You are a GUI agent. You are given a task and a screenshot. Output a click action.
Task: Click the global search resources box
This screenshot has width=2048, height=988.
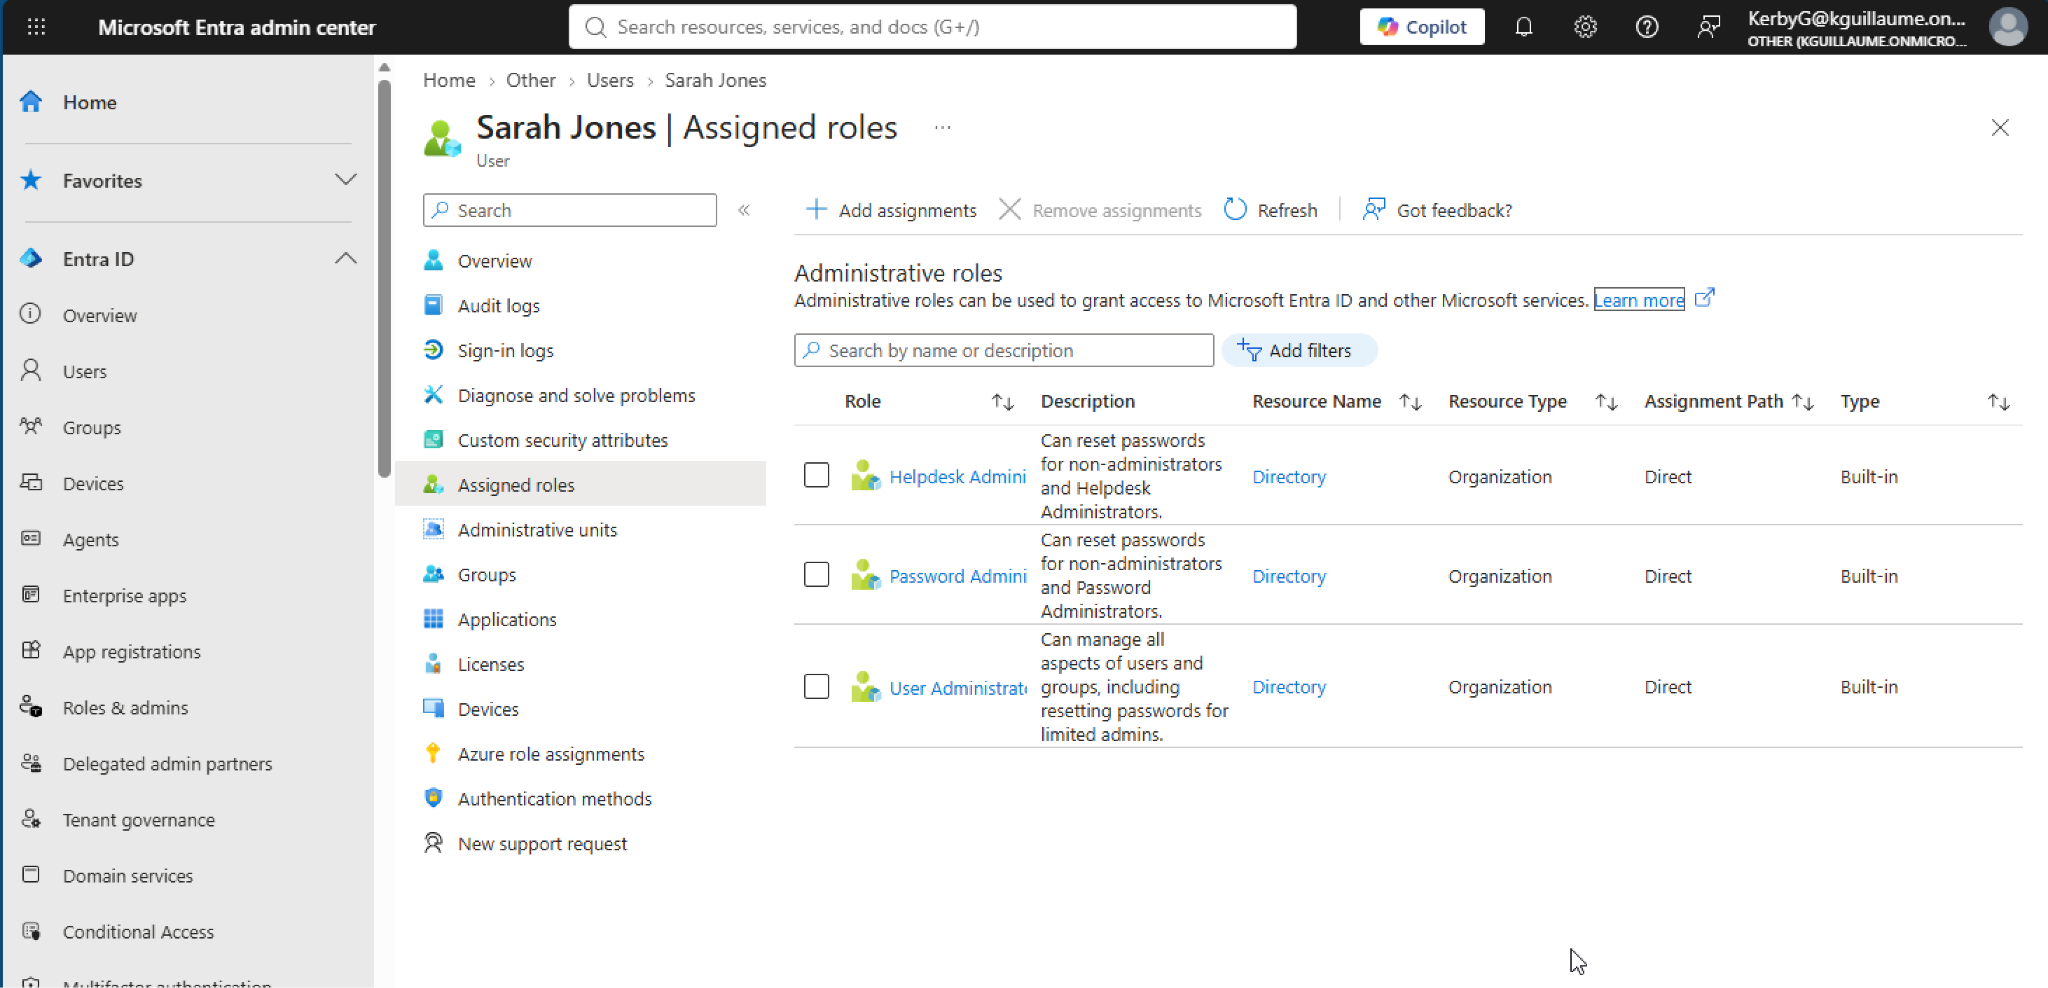(x=933, y=27)
